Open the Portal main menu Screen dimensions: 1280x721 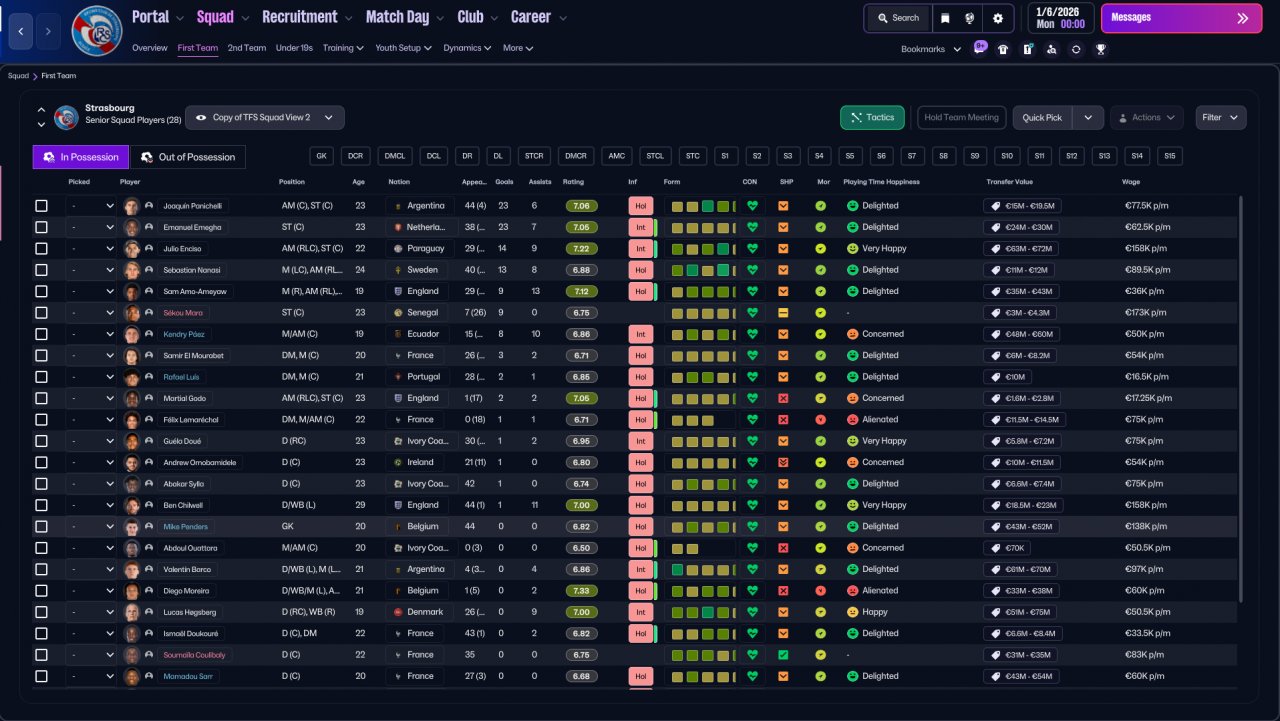(158, 17)
